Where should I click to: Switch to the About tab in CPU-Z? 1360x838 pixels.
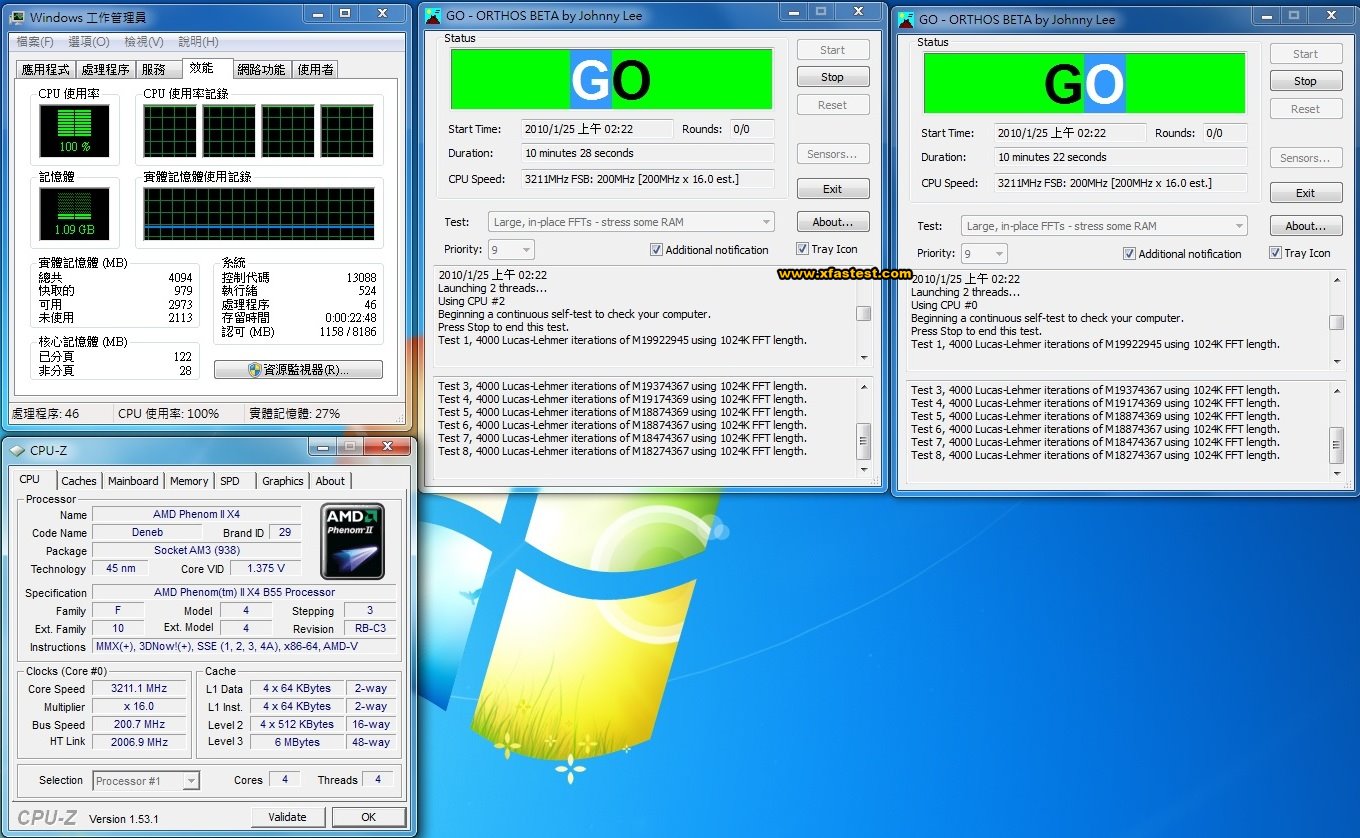coord(330,481)
